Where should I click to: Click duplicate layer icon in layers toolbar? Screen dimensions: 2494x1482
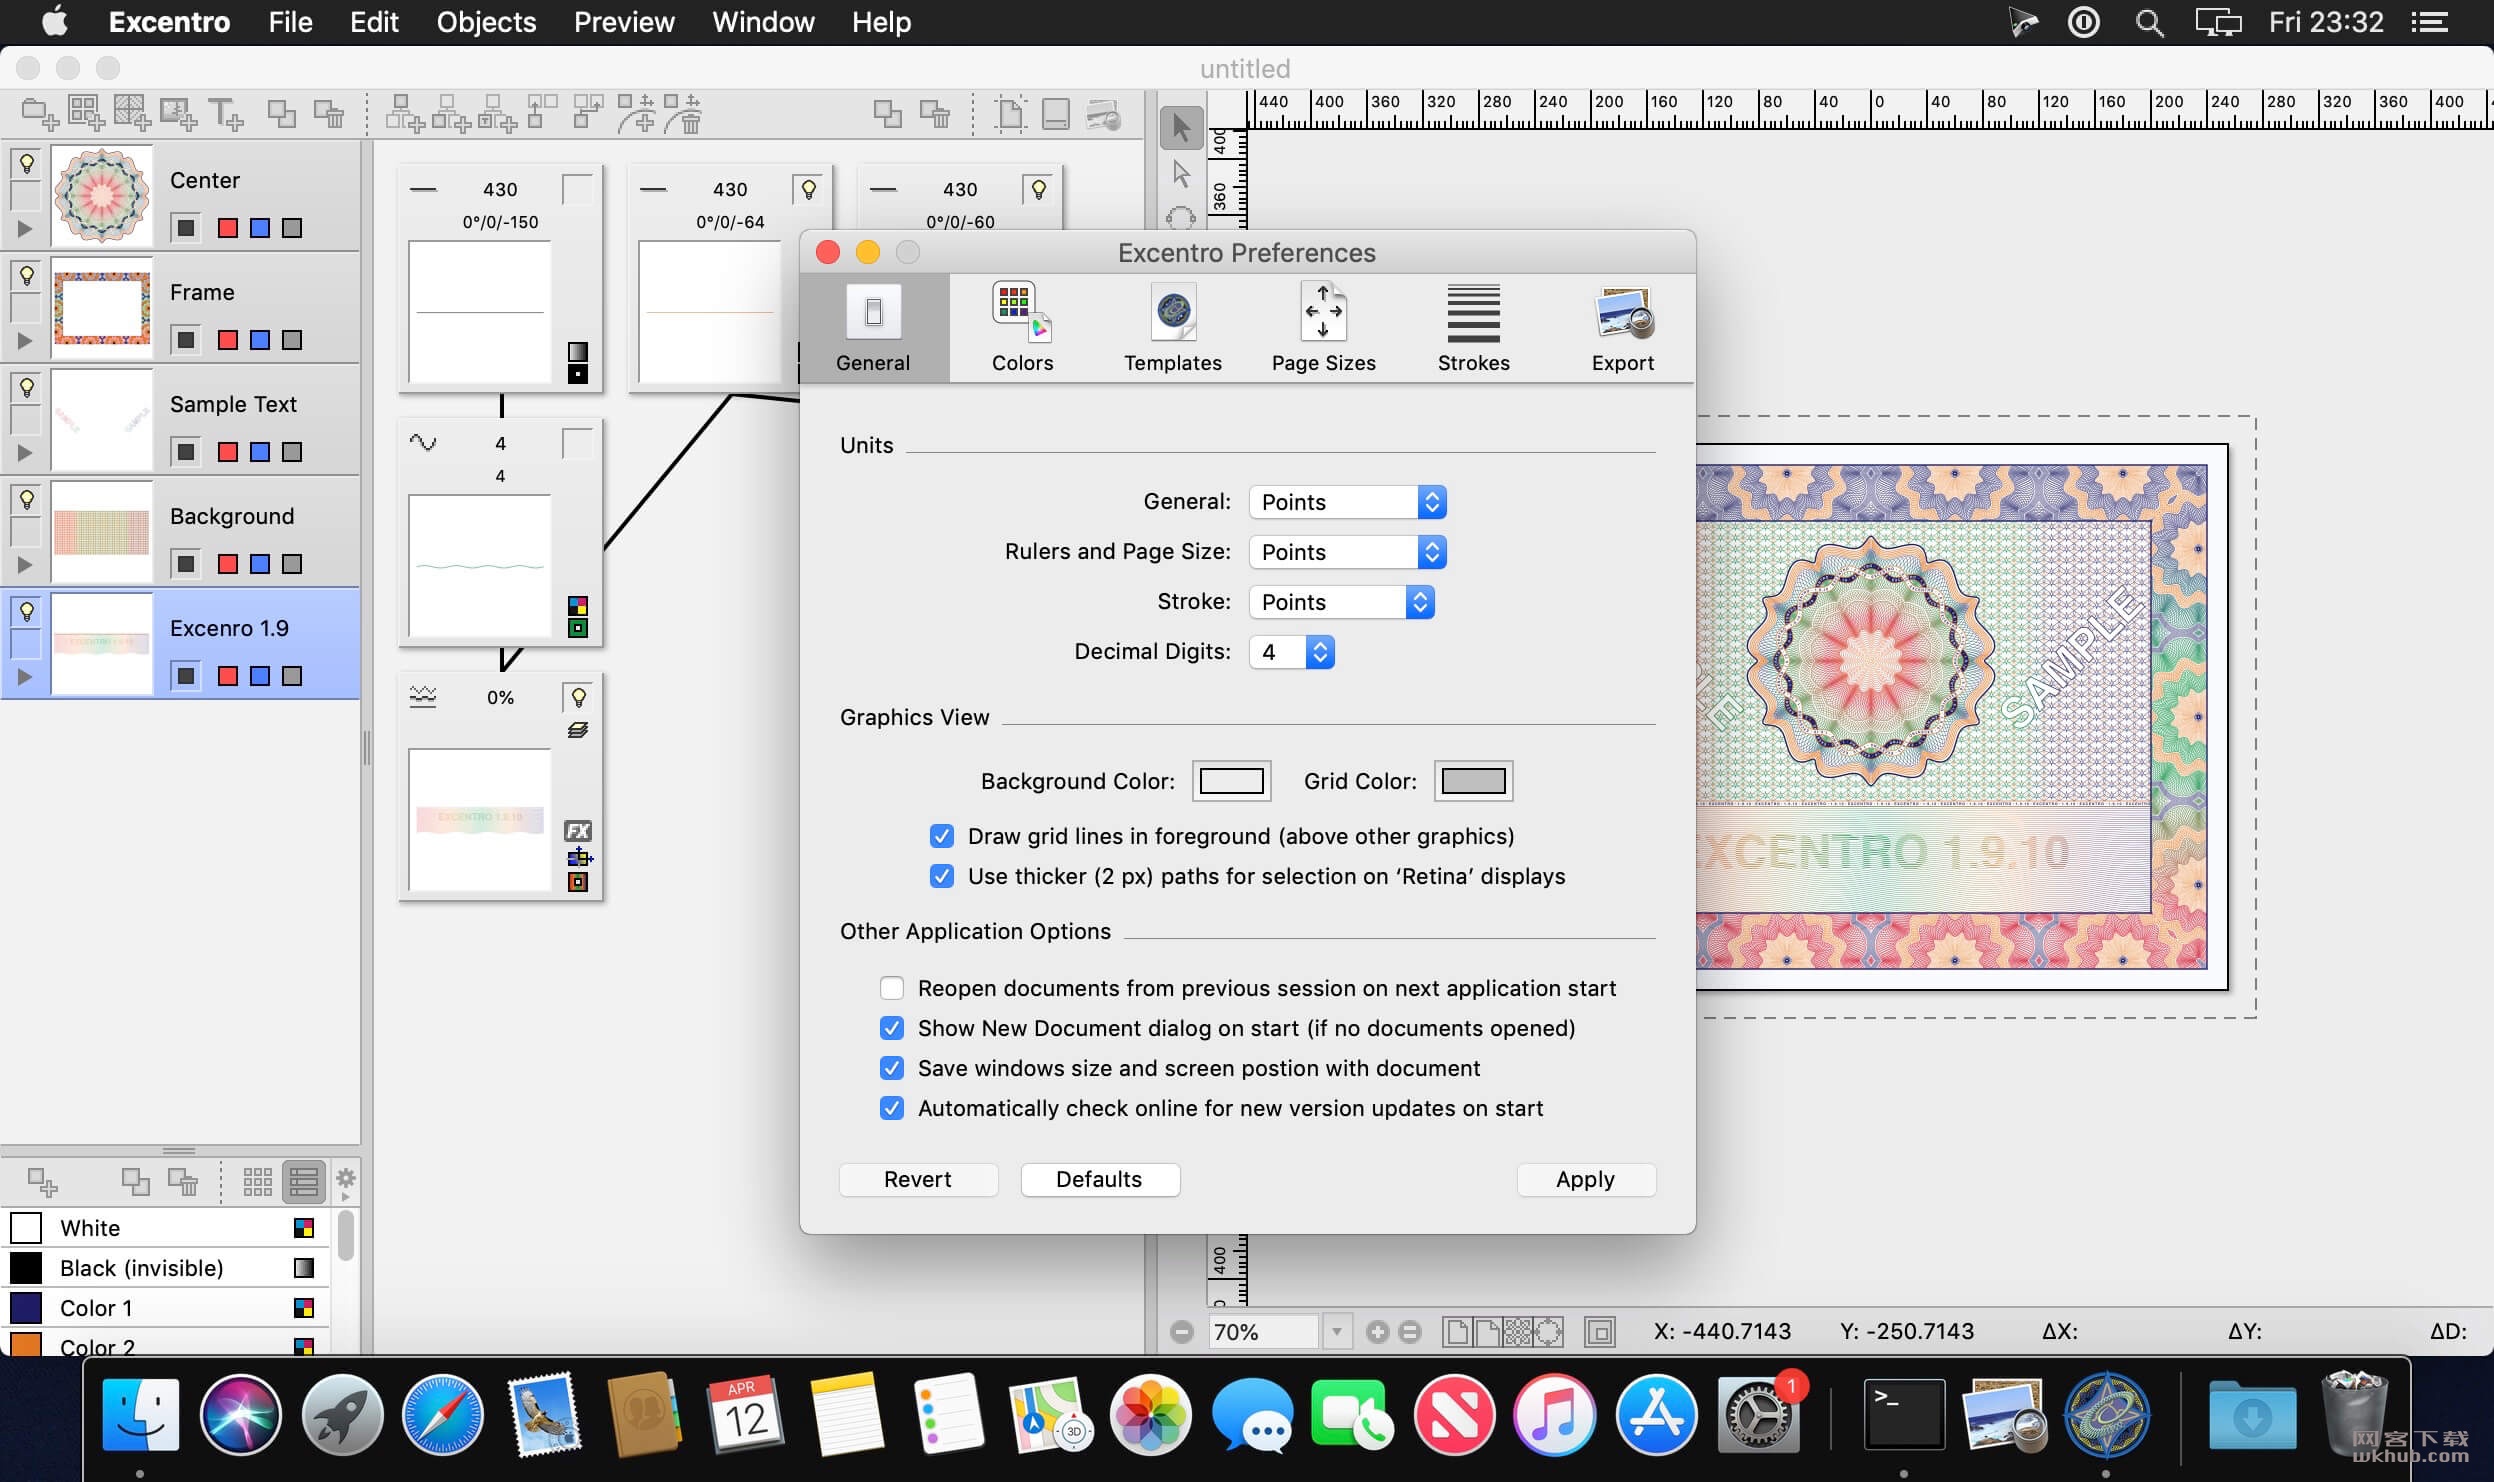[x=281, y=114]
